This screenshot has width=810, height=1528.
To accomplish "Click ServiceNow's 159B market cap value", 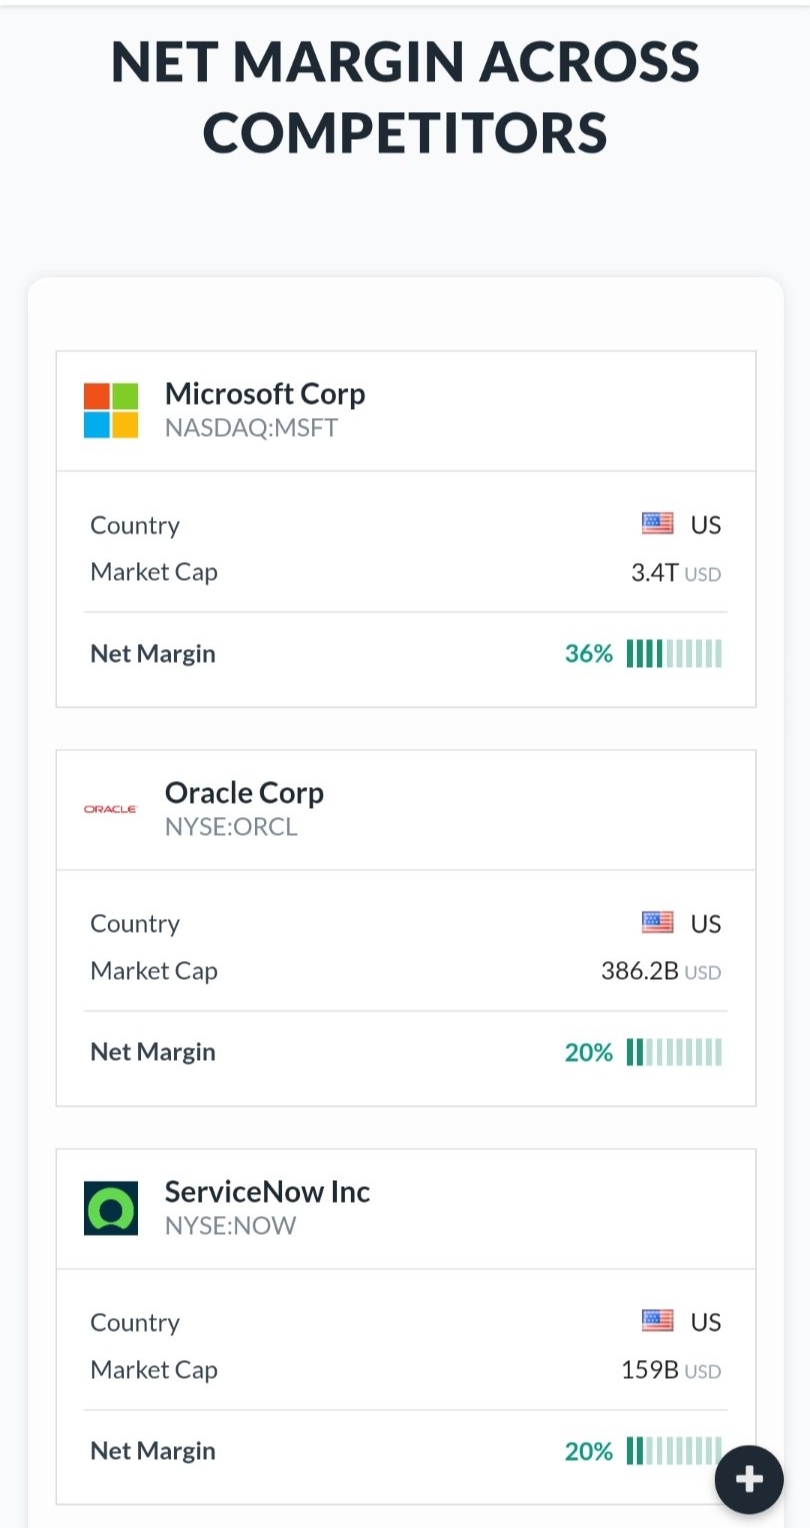I will coord(650,1370).
